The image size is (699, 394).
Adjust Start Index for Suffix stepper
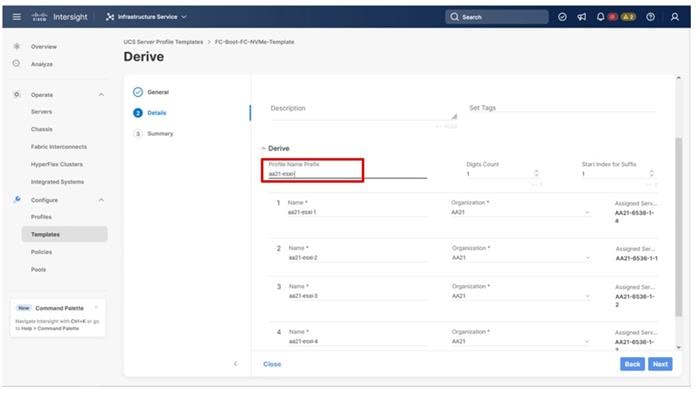652,173
